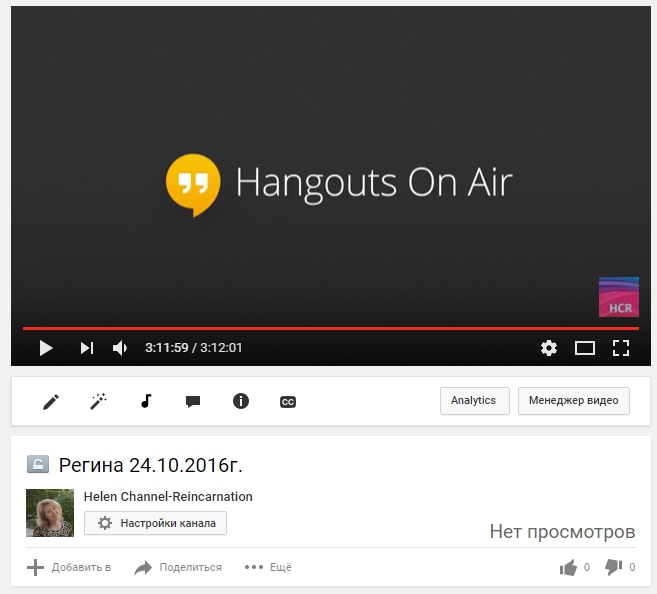Expand the Ещё more options menu
Viewport: 657px width, 594px height.
(268, 567)
